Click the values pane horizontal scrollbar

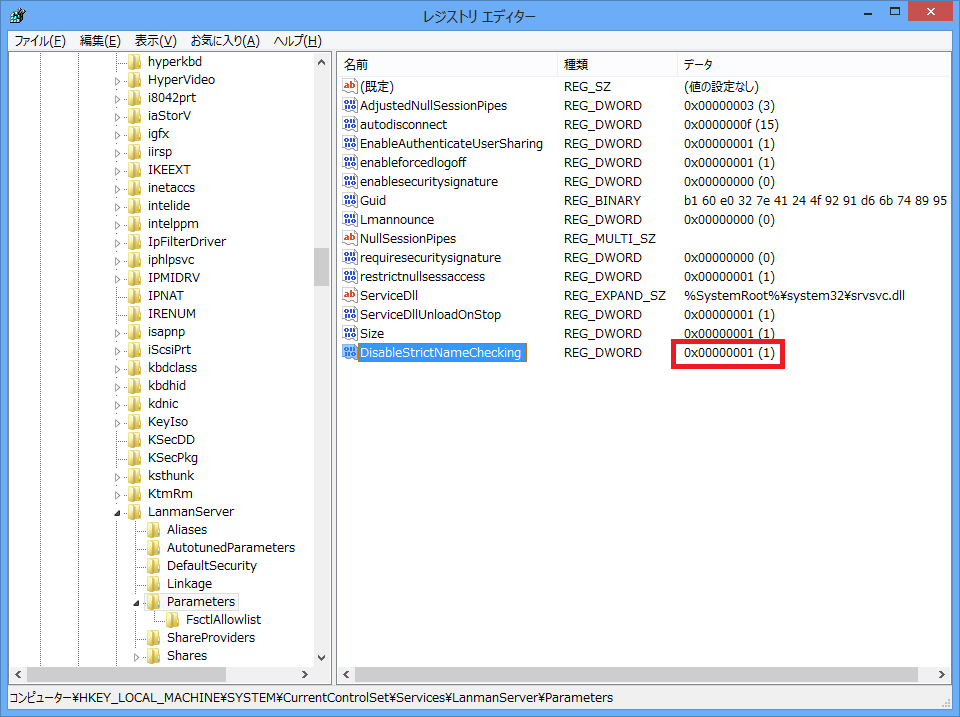click(x=640, y=674)
